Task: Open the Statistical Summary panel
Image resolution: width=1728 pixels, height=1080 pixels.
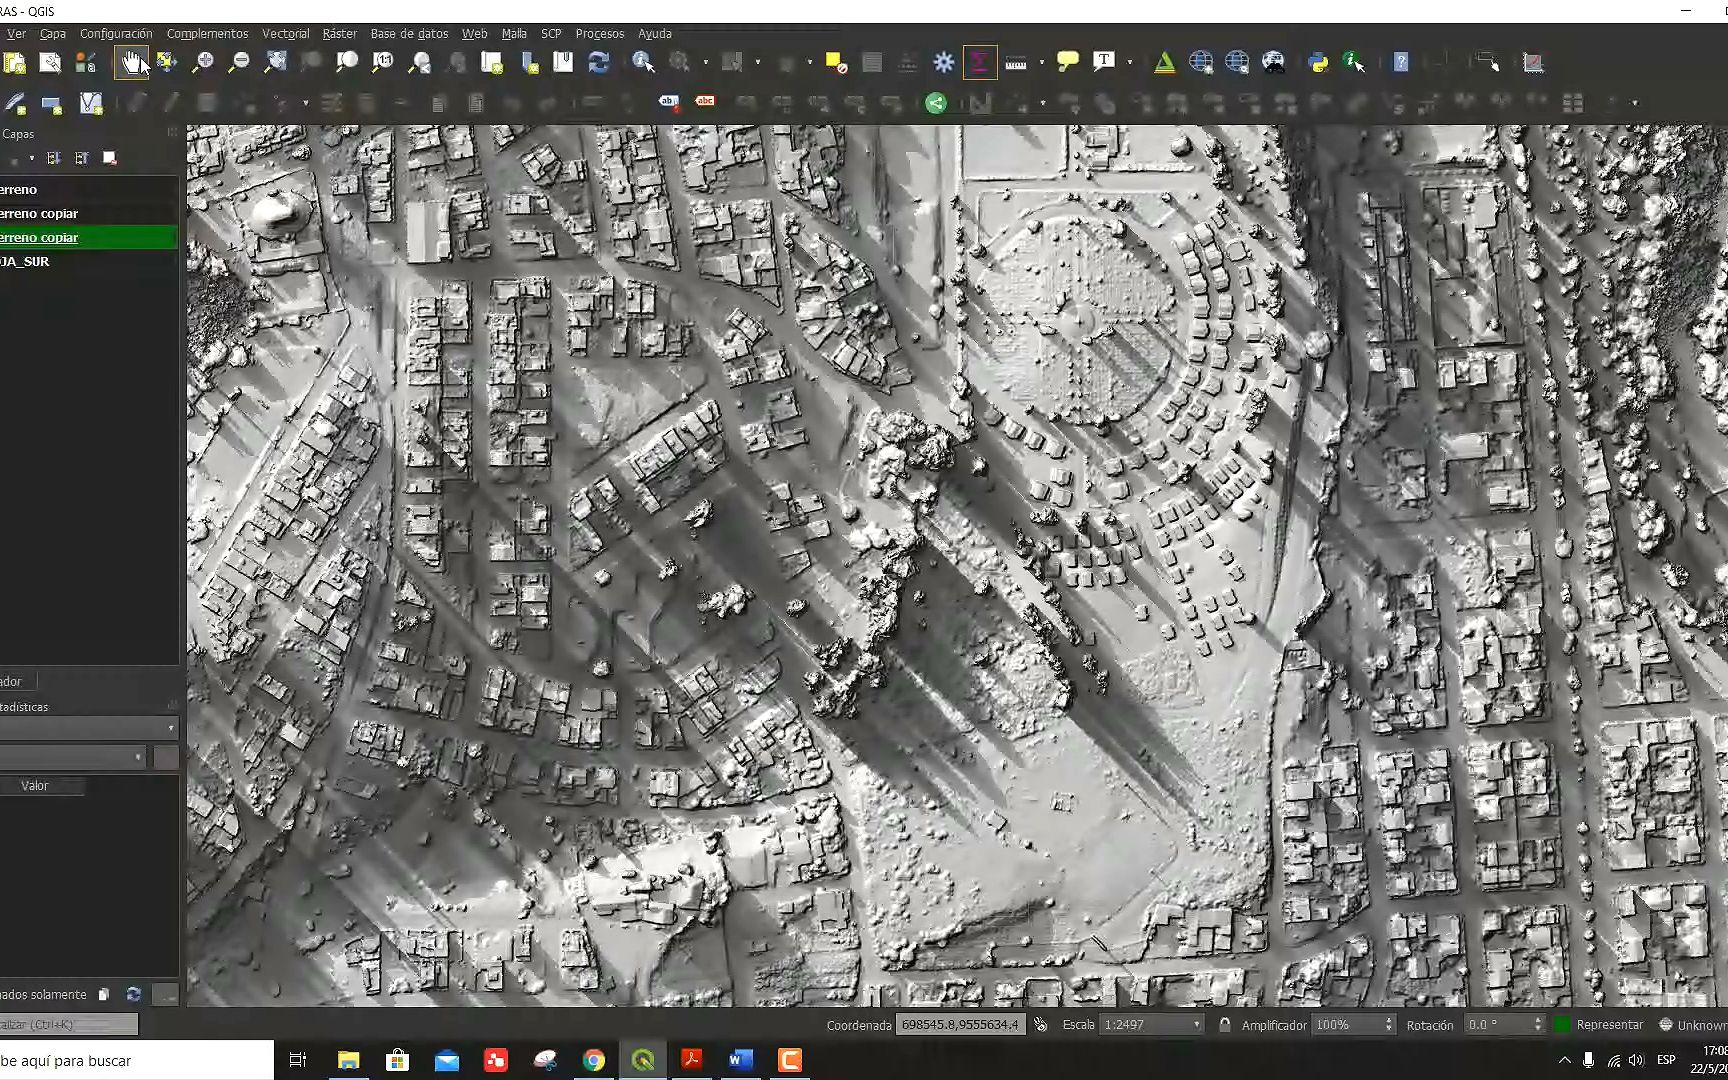Action: tap(980, 62)
